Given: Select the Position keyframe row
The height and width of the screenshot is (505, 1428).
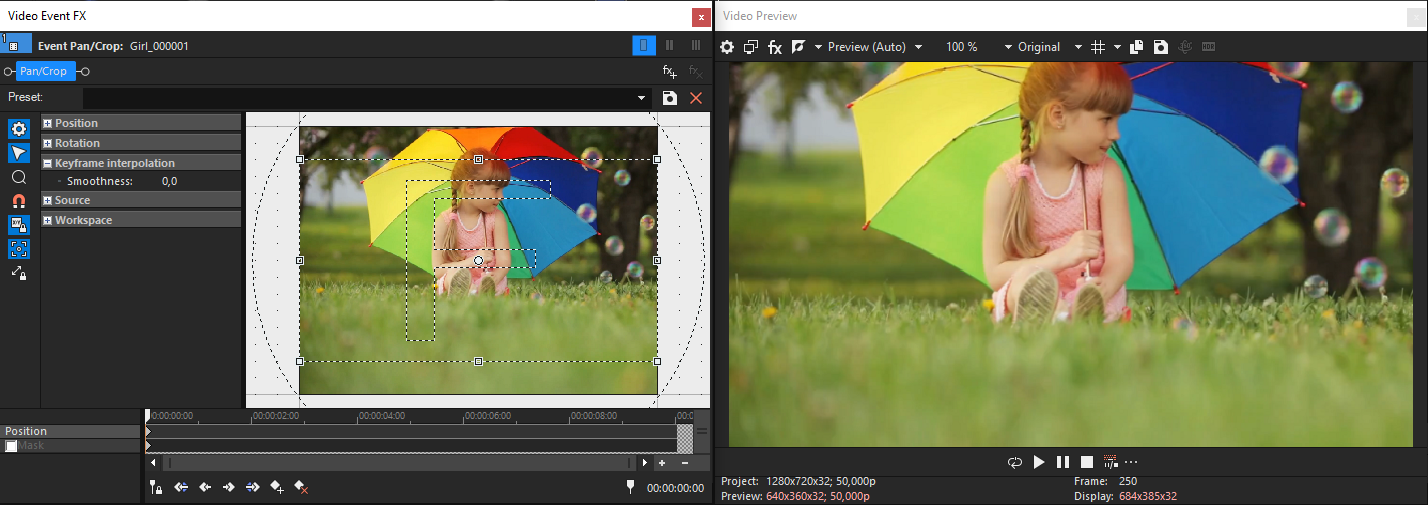Looking at the screenshot, I should coord(70,432).
